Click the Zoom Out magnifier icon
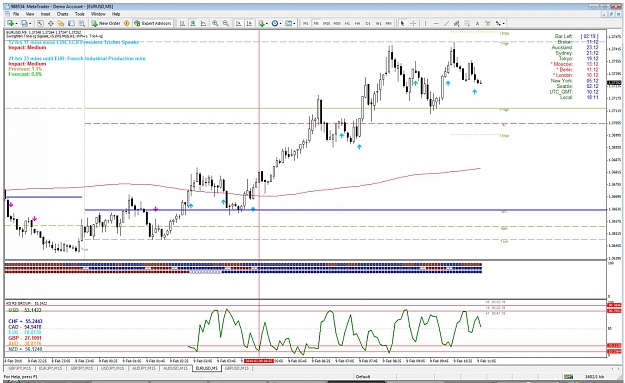Screen dimensions: 625x383 [226, 24]
